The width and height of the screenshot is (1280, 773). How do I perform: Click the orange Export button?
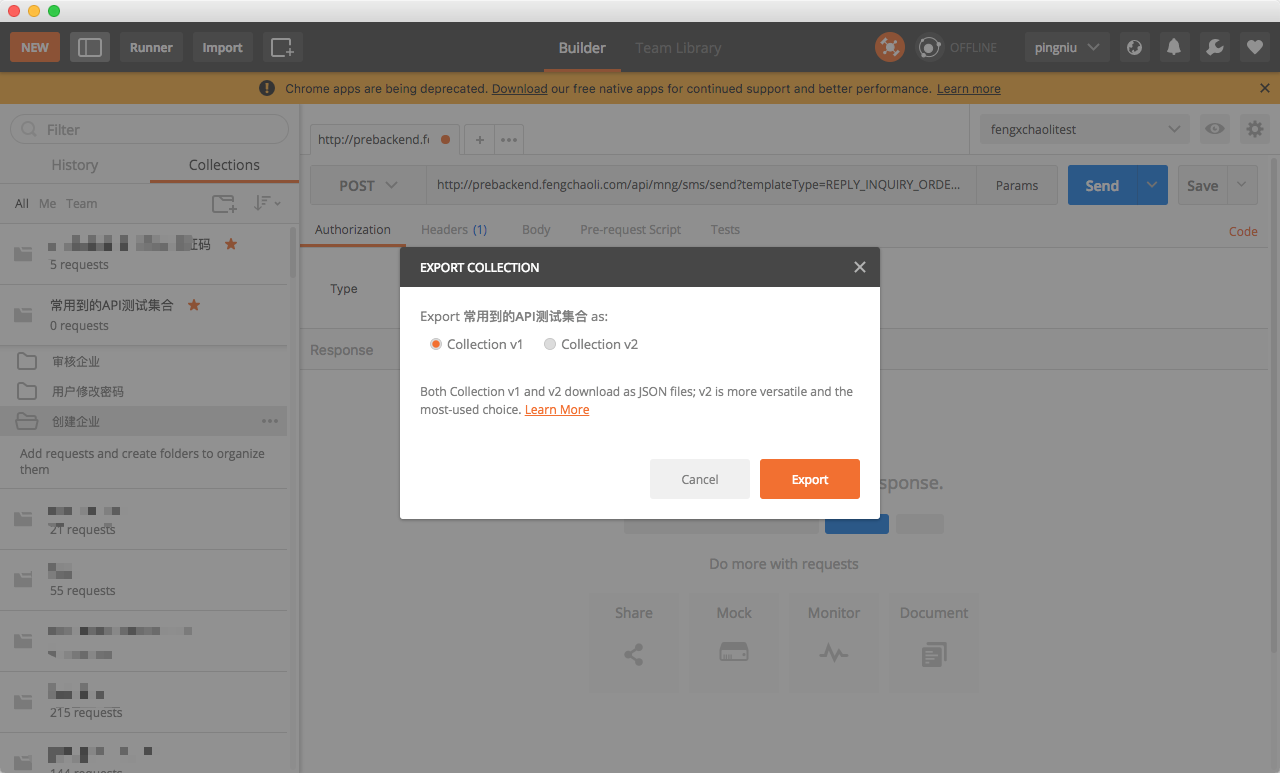point(810,479)
